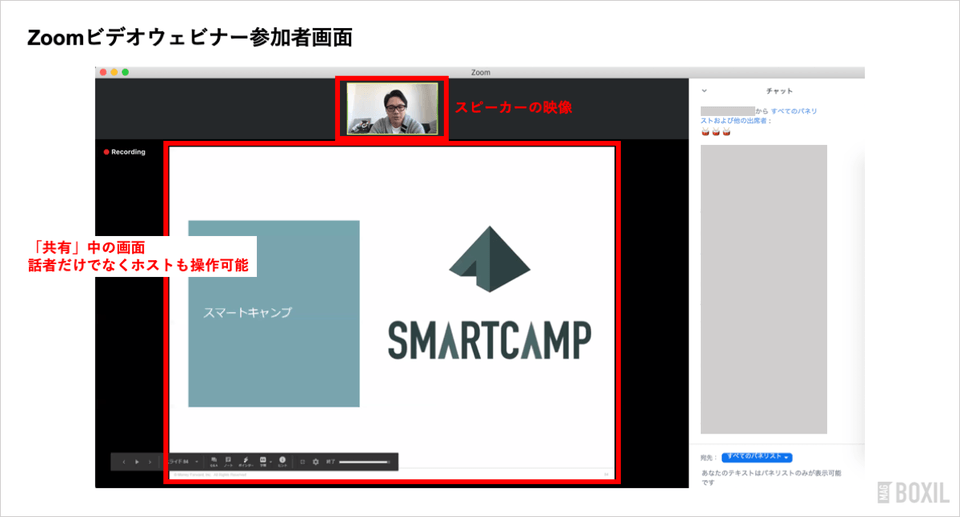Click the previous slide arrow in presenter toolbar

point(124,462)
